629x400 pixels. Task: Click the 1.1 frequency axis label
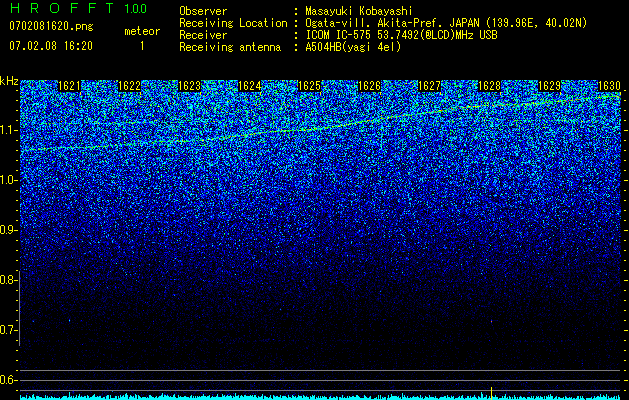[x=7, y=130]
